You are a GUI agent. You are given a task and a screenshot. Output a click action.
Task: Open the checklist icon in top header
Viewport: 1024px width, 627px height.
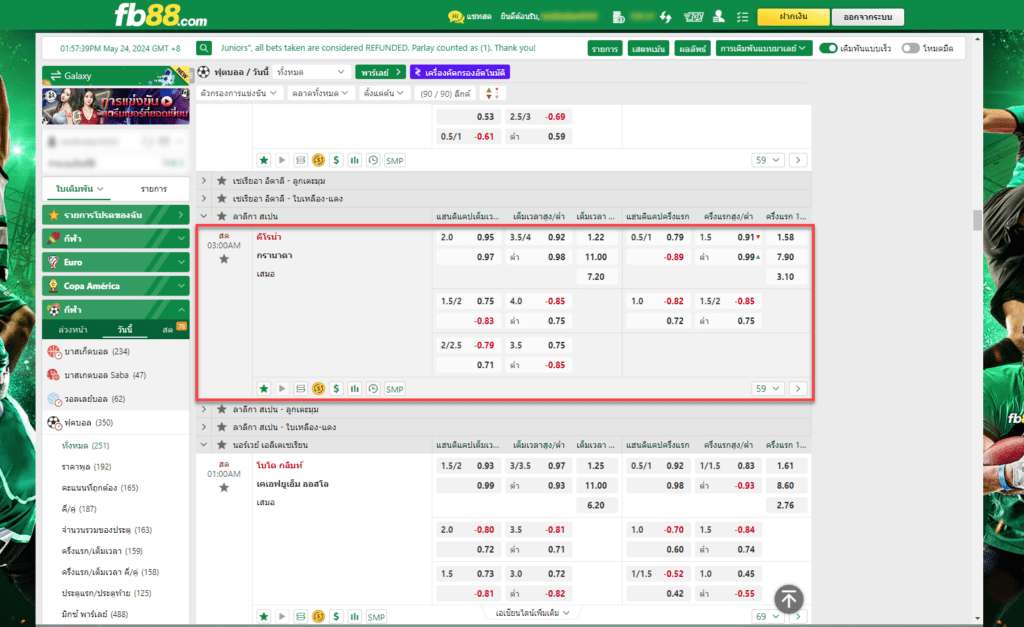[743, 17]
